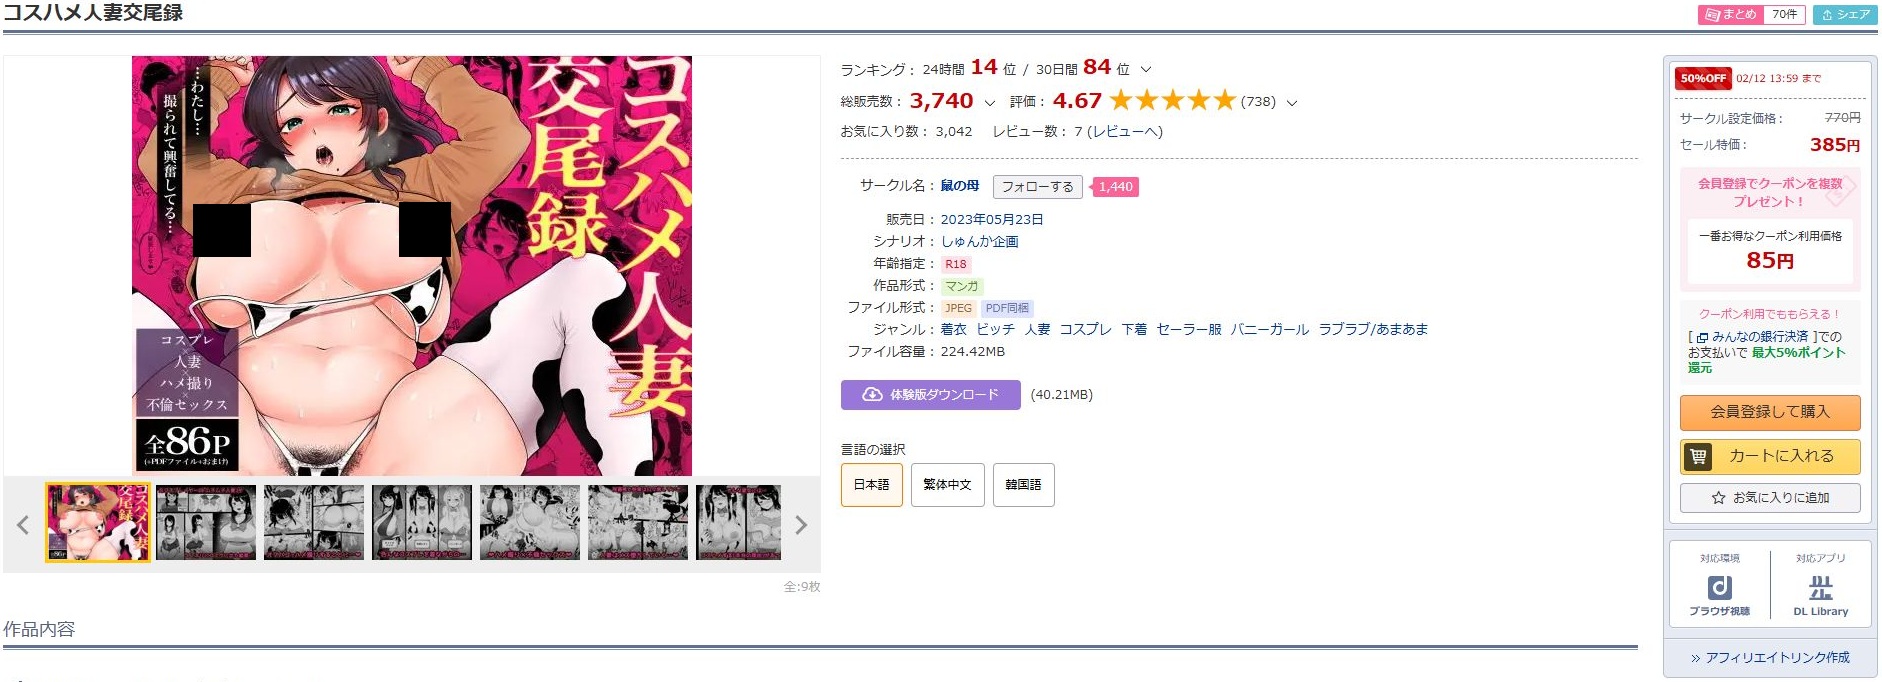
Task: Click the 体験版ダウンロード button
Action: click(930, 395)
